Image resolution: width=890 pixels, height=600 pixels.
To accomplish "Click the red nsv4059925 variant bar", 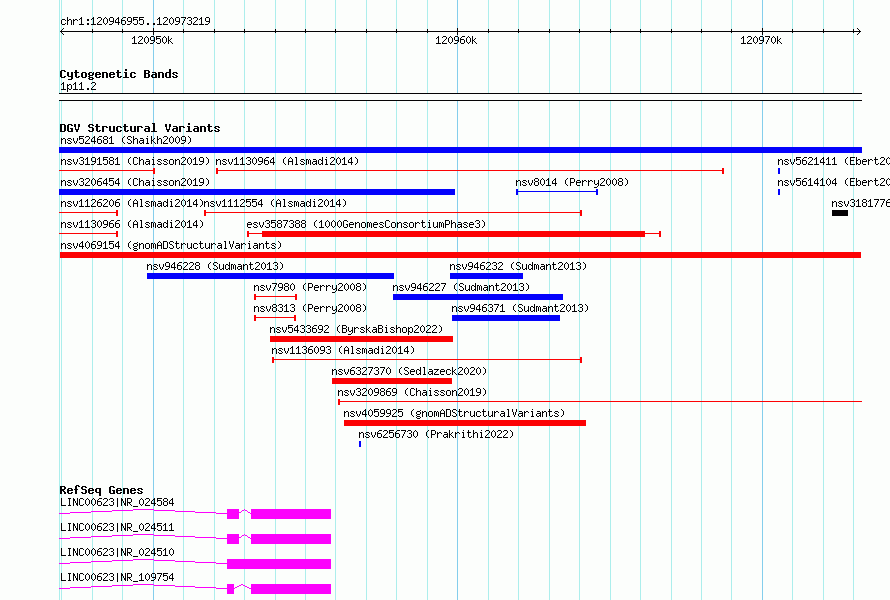I will click(x=465, y=423).
